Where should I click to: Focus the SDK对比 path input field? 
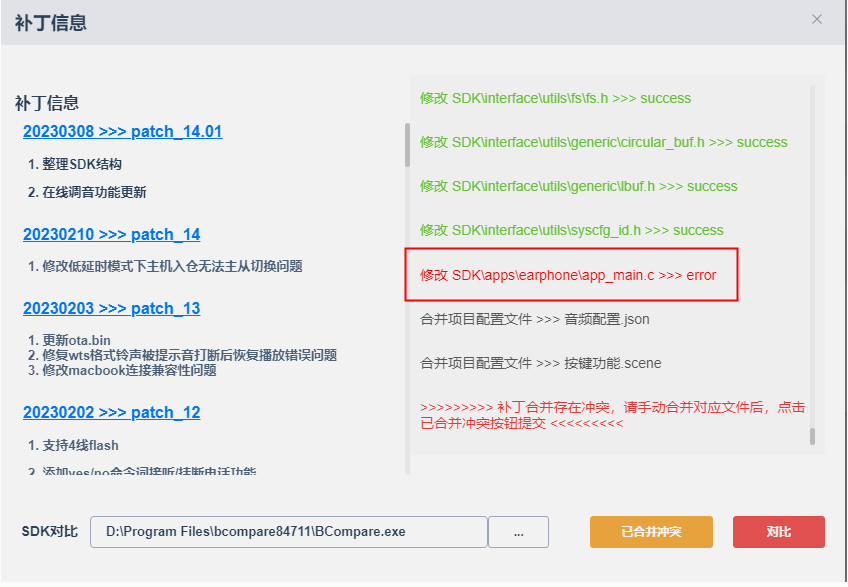click(289, 532)
